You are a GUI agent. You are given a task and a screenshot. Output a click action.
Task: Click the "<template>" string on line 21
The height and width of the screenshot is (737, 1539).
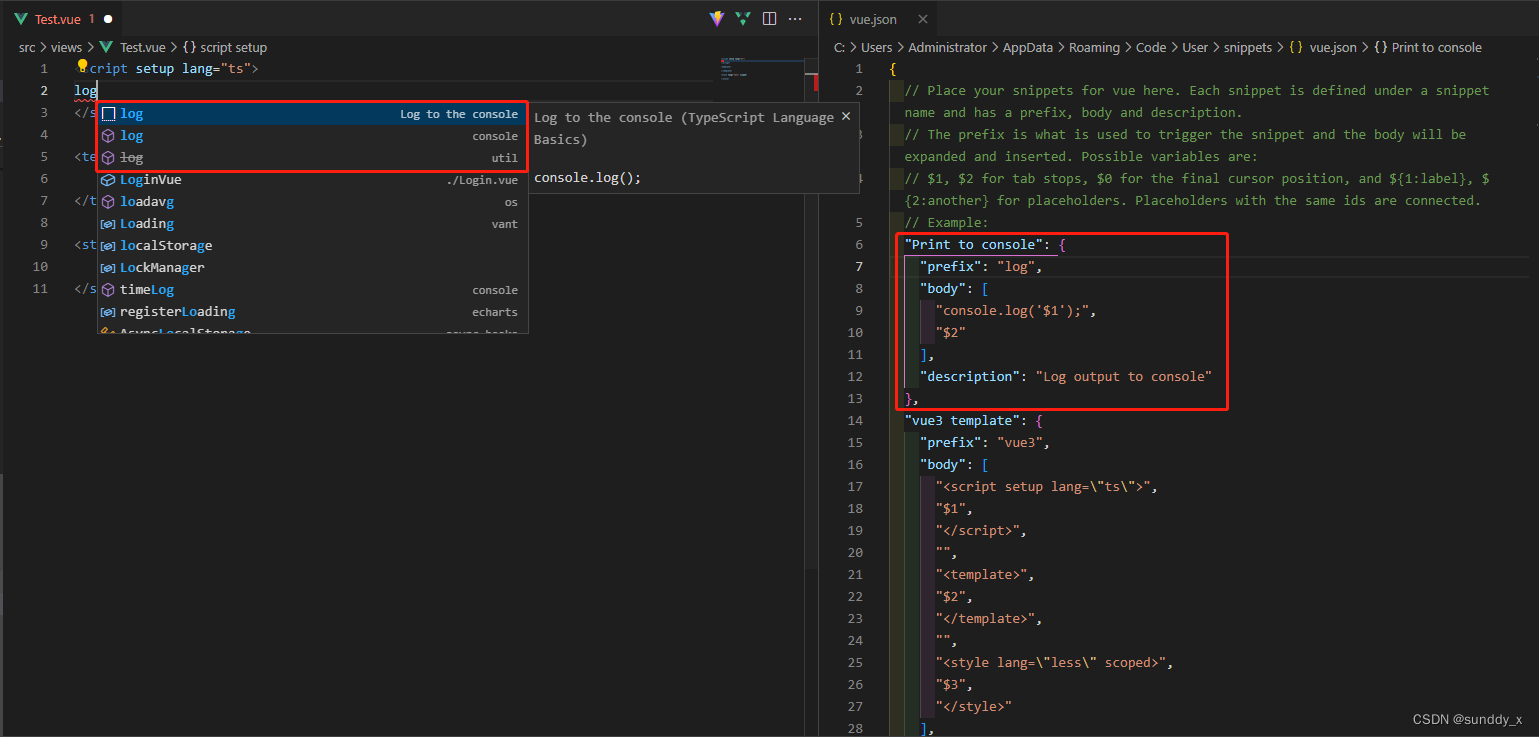[985, 574]
